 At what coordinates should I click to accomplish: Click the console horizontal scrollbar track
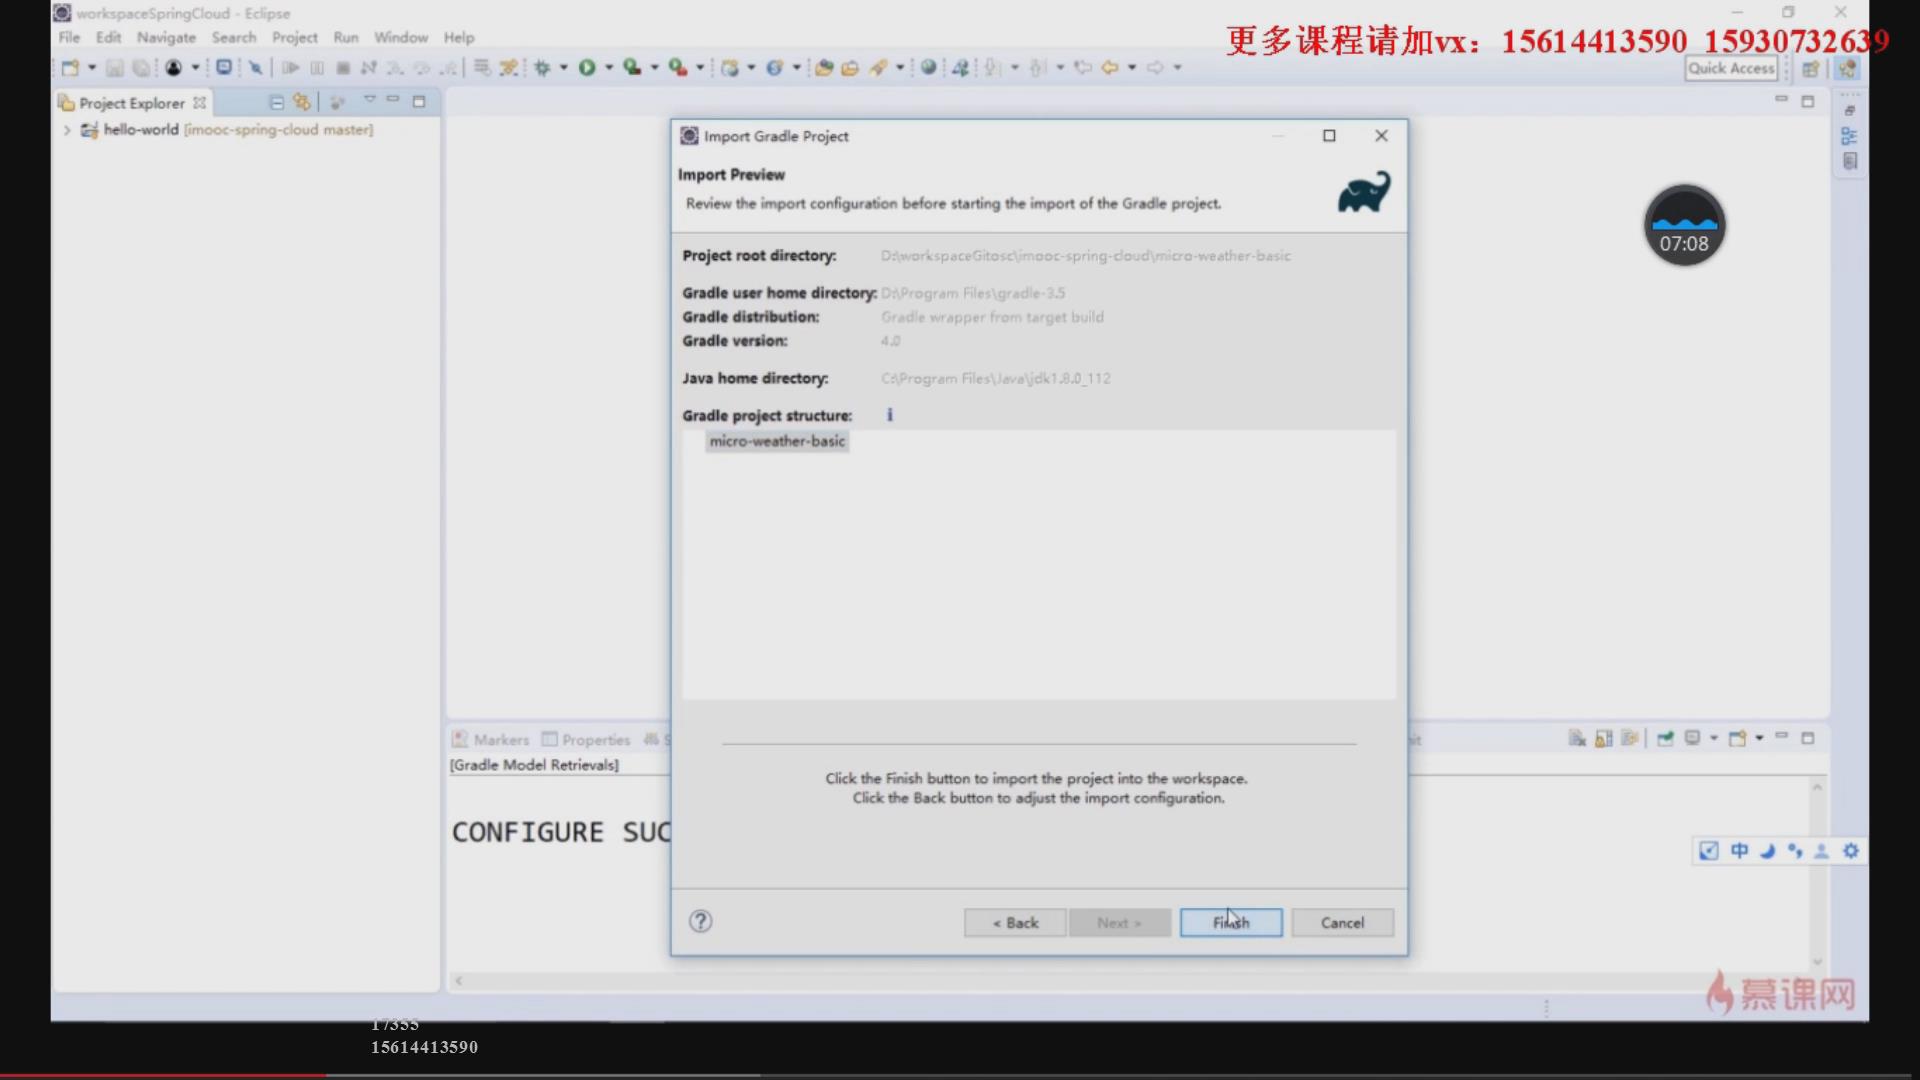(x=1100, y=981)
